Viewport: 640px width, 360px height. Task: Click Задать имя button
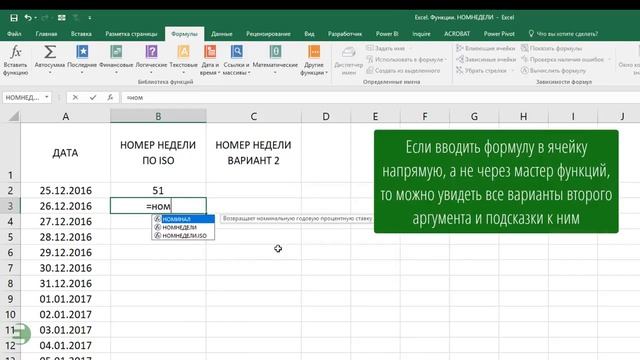click(386, 48)
